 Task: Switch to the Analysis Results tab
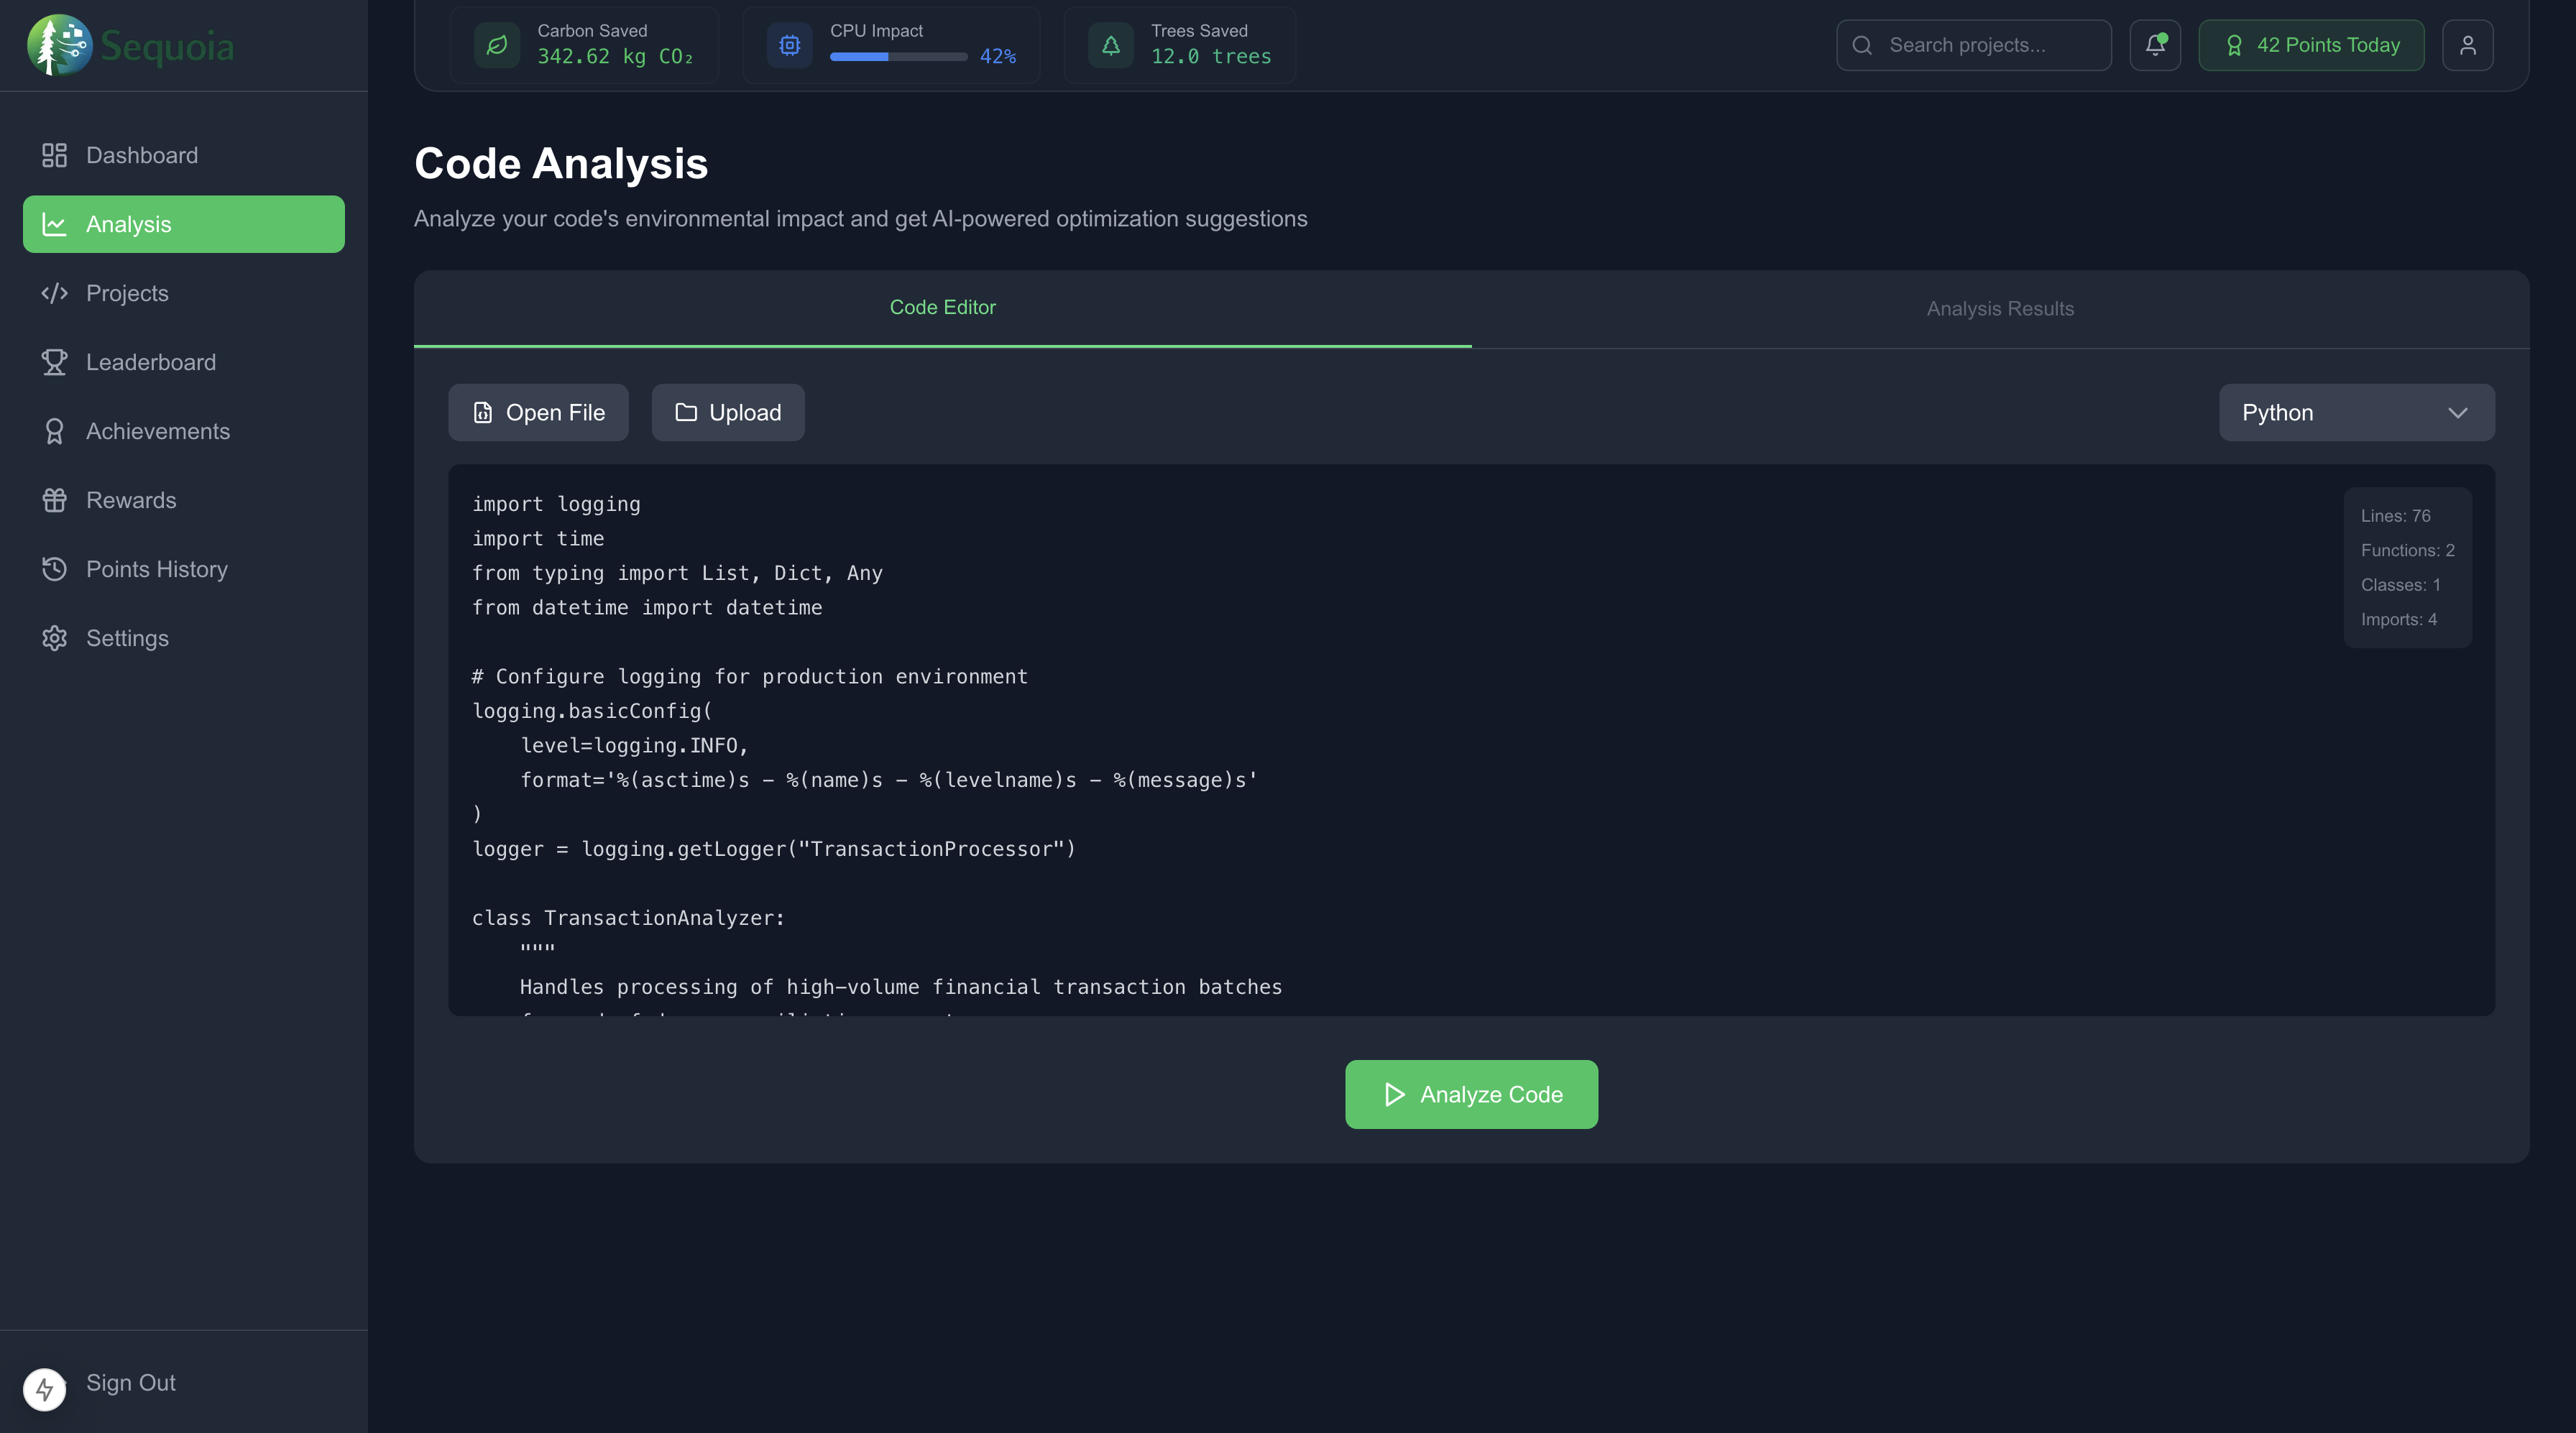[x=1999, y=309]
